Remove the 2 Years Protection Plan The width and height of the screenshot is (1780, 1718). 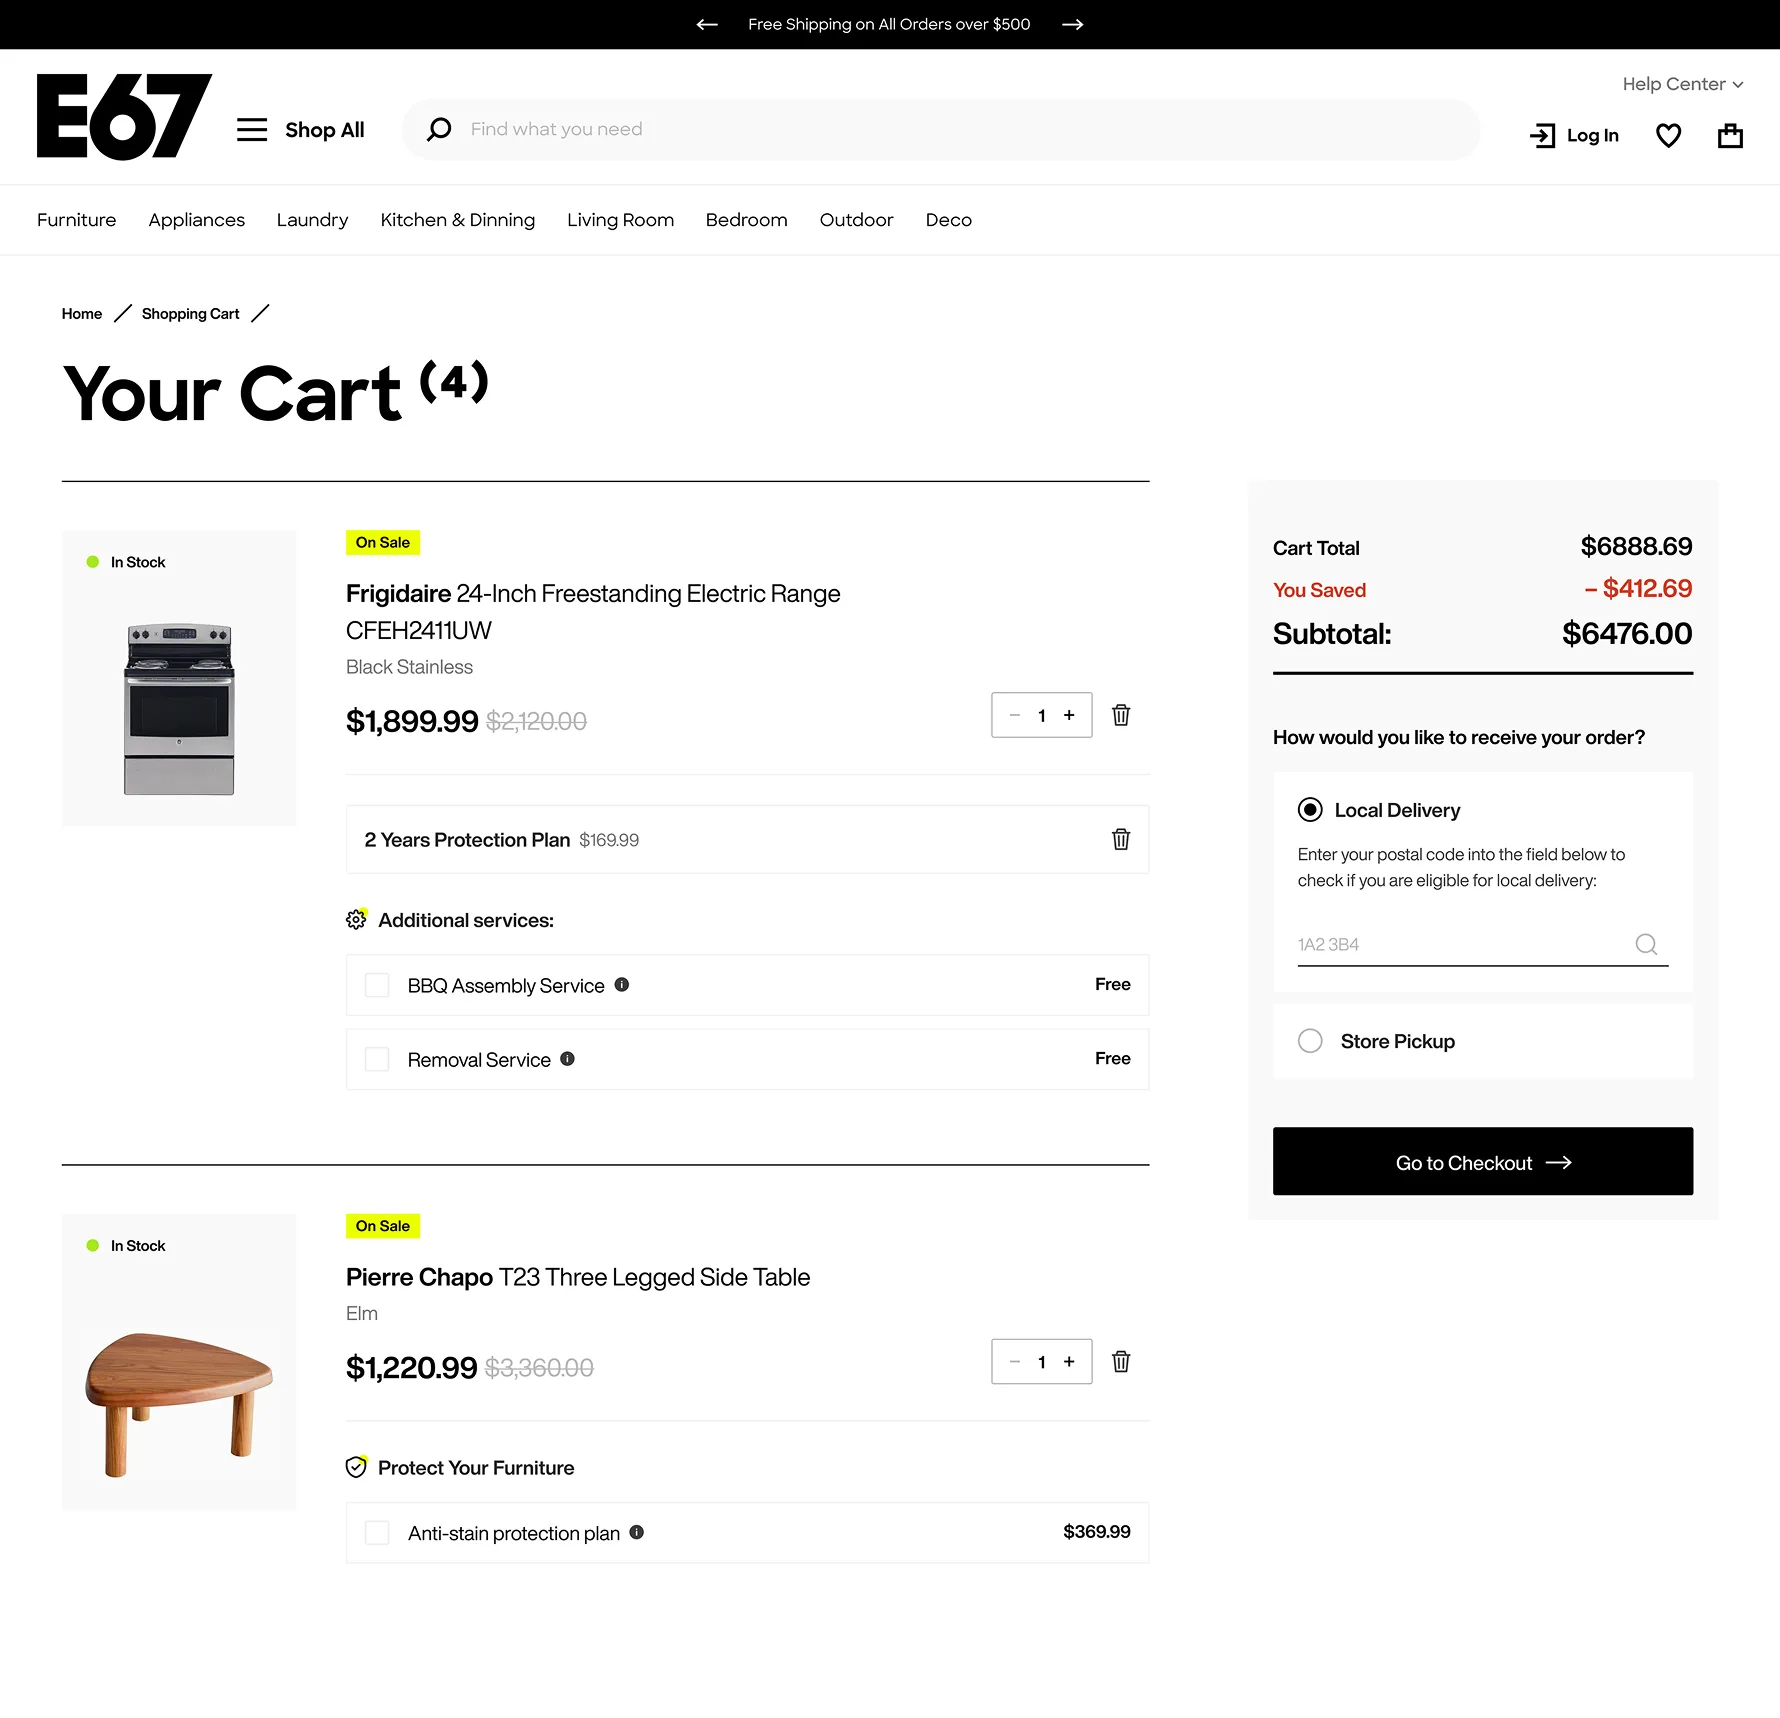click(1121, 839)
